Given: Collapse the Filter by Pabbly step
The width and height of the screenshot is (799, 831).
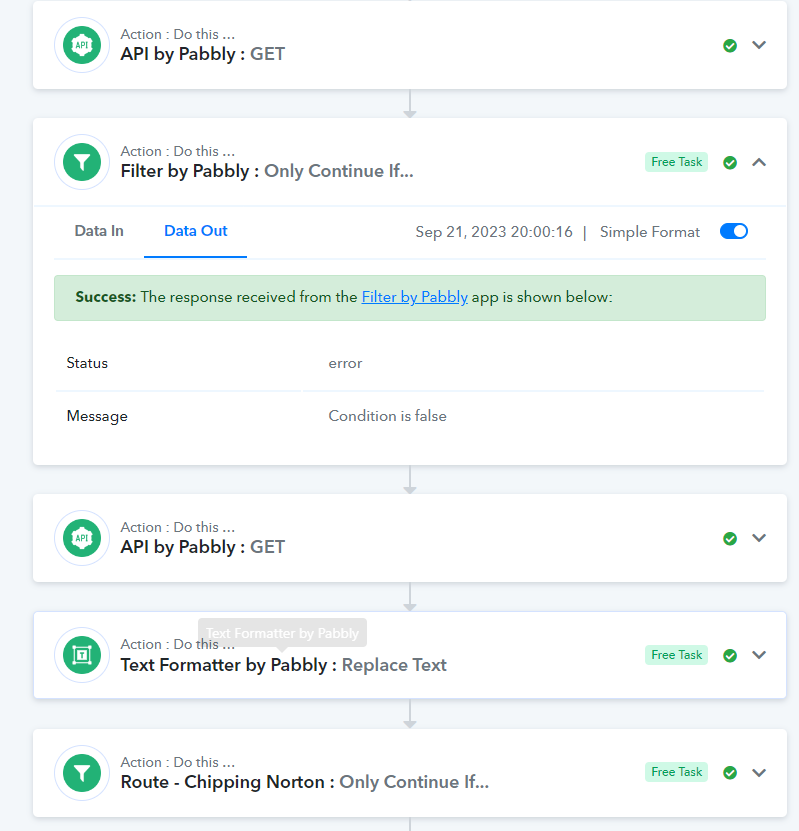Looking at the screenshot, I should (x=759, y=162).
